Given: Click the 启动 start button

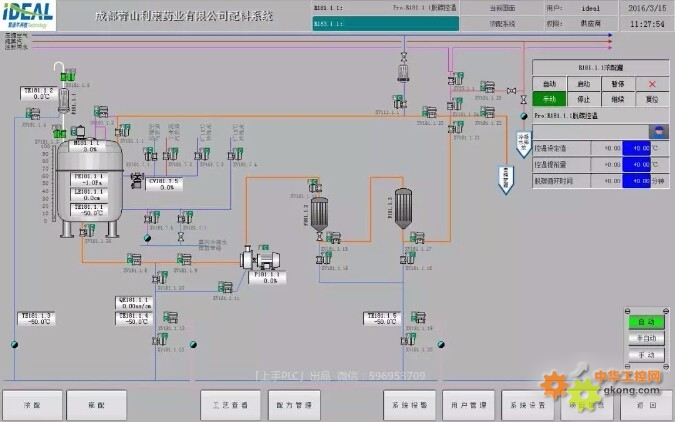Looking at the screenshot, I should [583, 84].
